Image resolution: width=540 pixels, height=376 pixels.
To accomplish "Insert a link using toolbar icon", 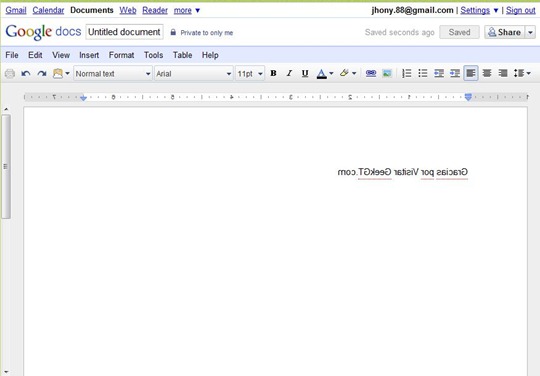I will [x=371, y=73].
